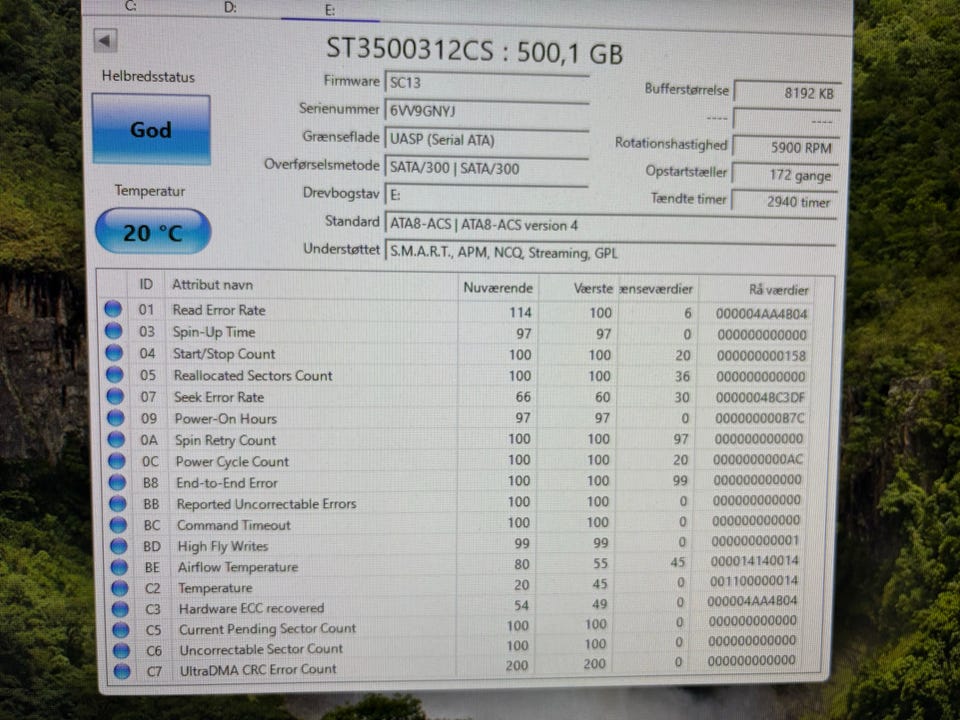Click the Nuværende column header
The width and height of the screenshot is (960, 720).
click(x=498, y=288)
